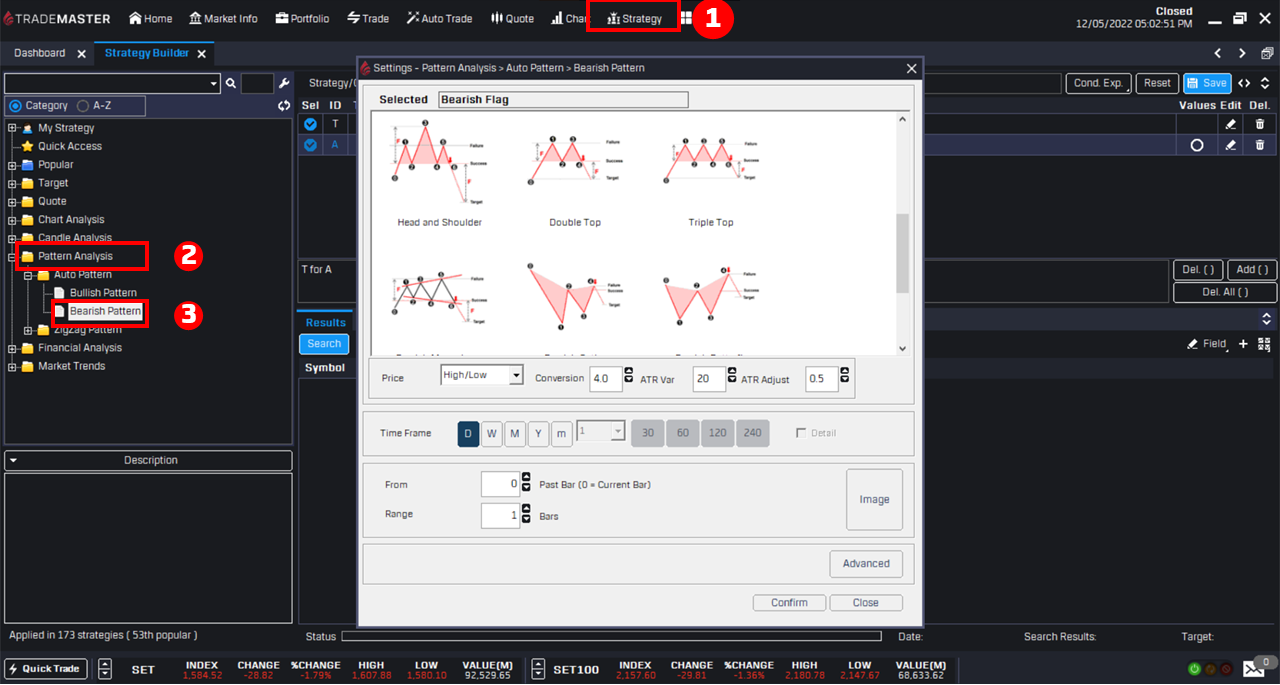Select the A-Z radio button
The width and height of the screenshot is (1280, 685).
(x=83, y=106)
